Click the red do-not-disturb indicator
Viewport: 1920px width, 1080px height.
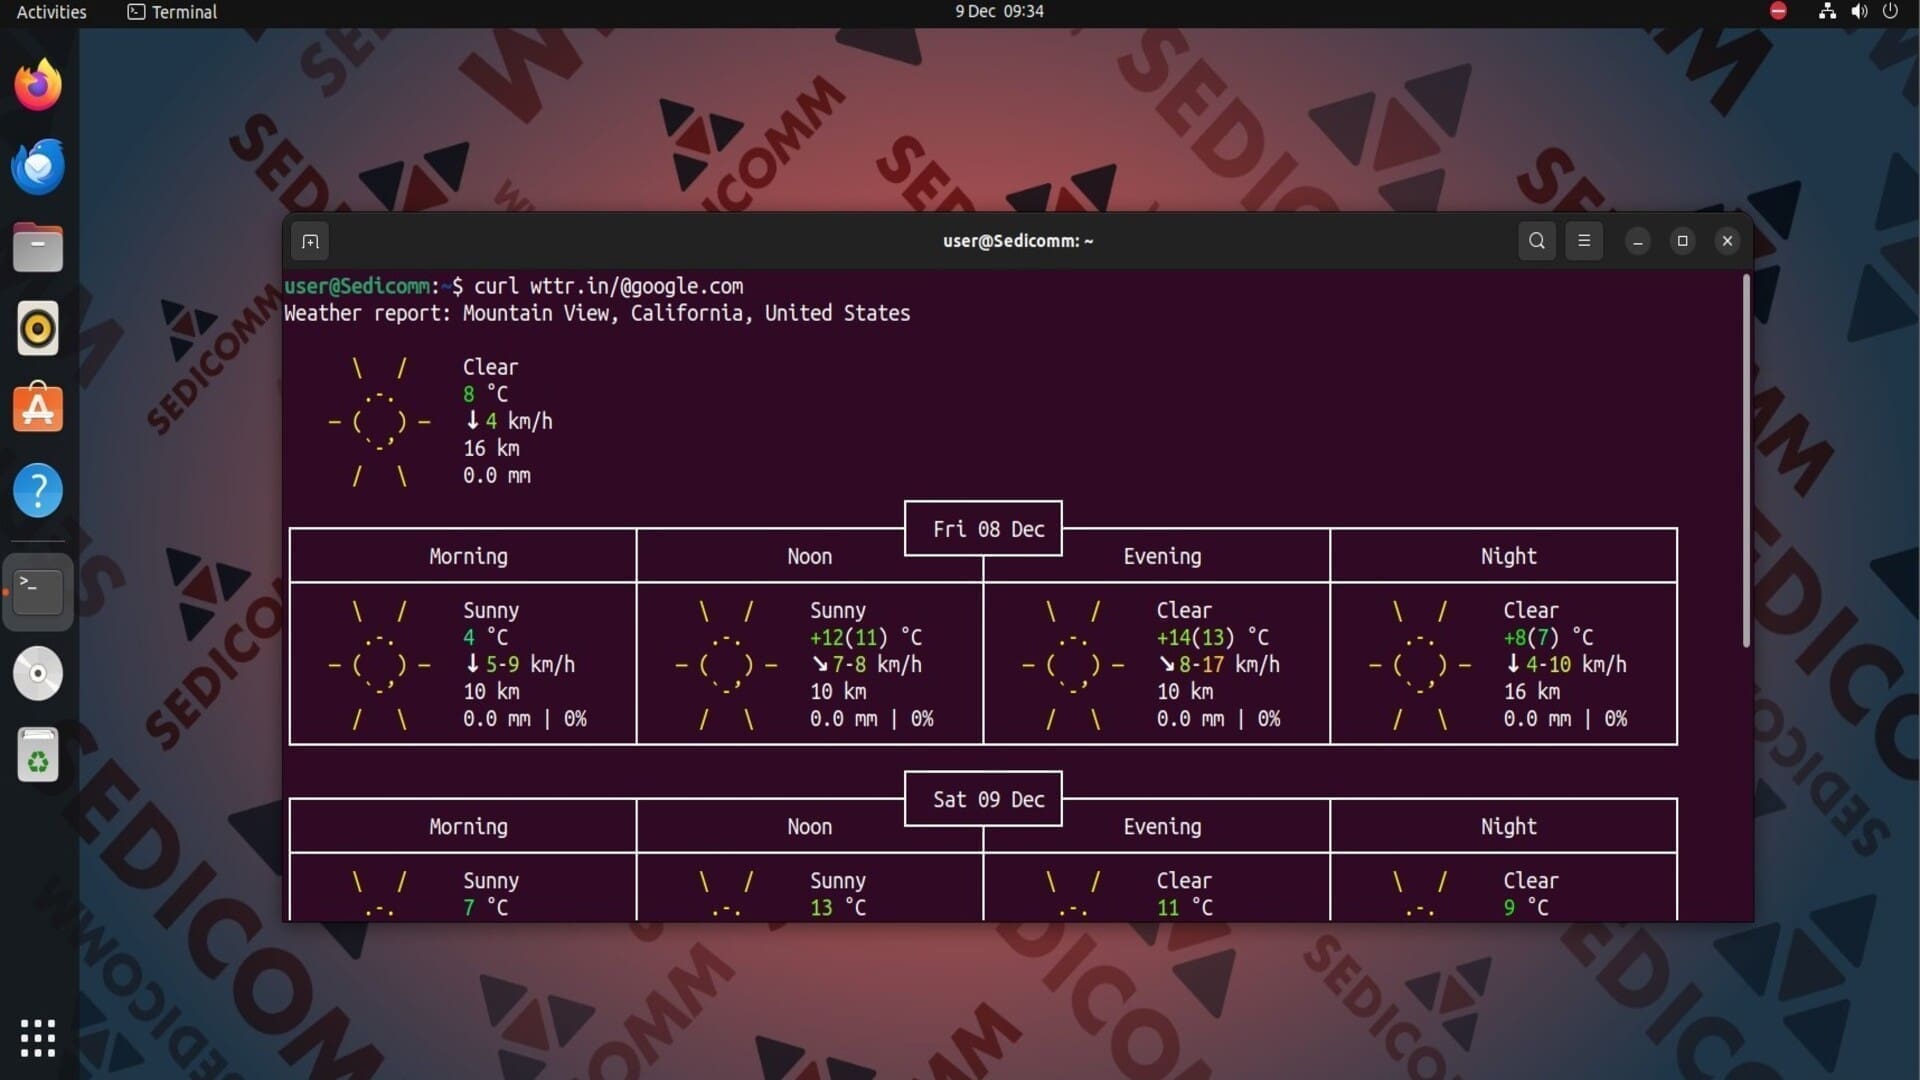click(1778, 11)
